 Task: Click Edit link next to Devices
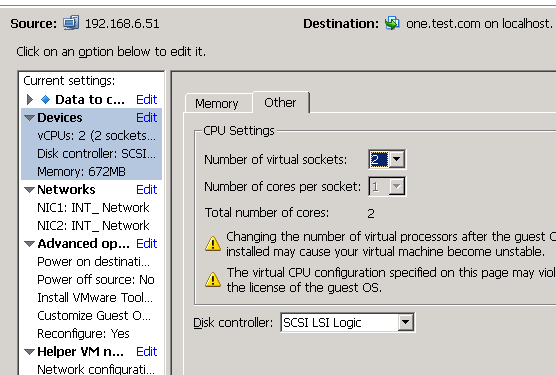click(x=146, y=117)
